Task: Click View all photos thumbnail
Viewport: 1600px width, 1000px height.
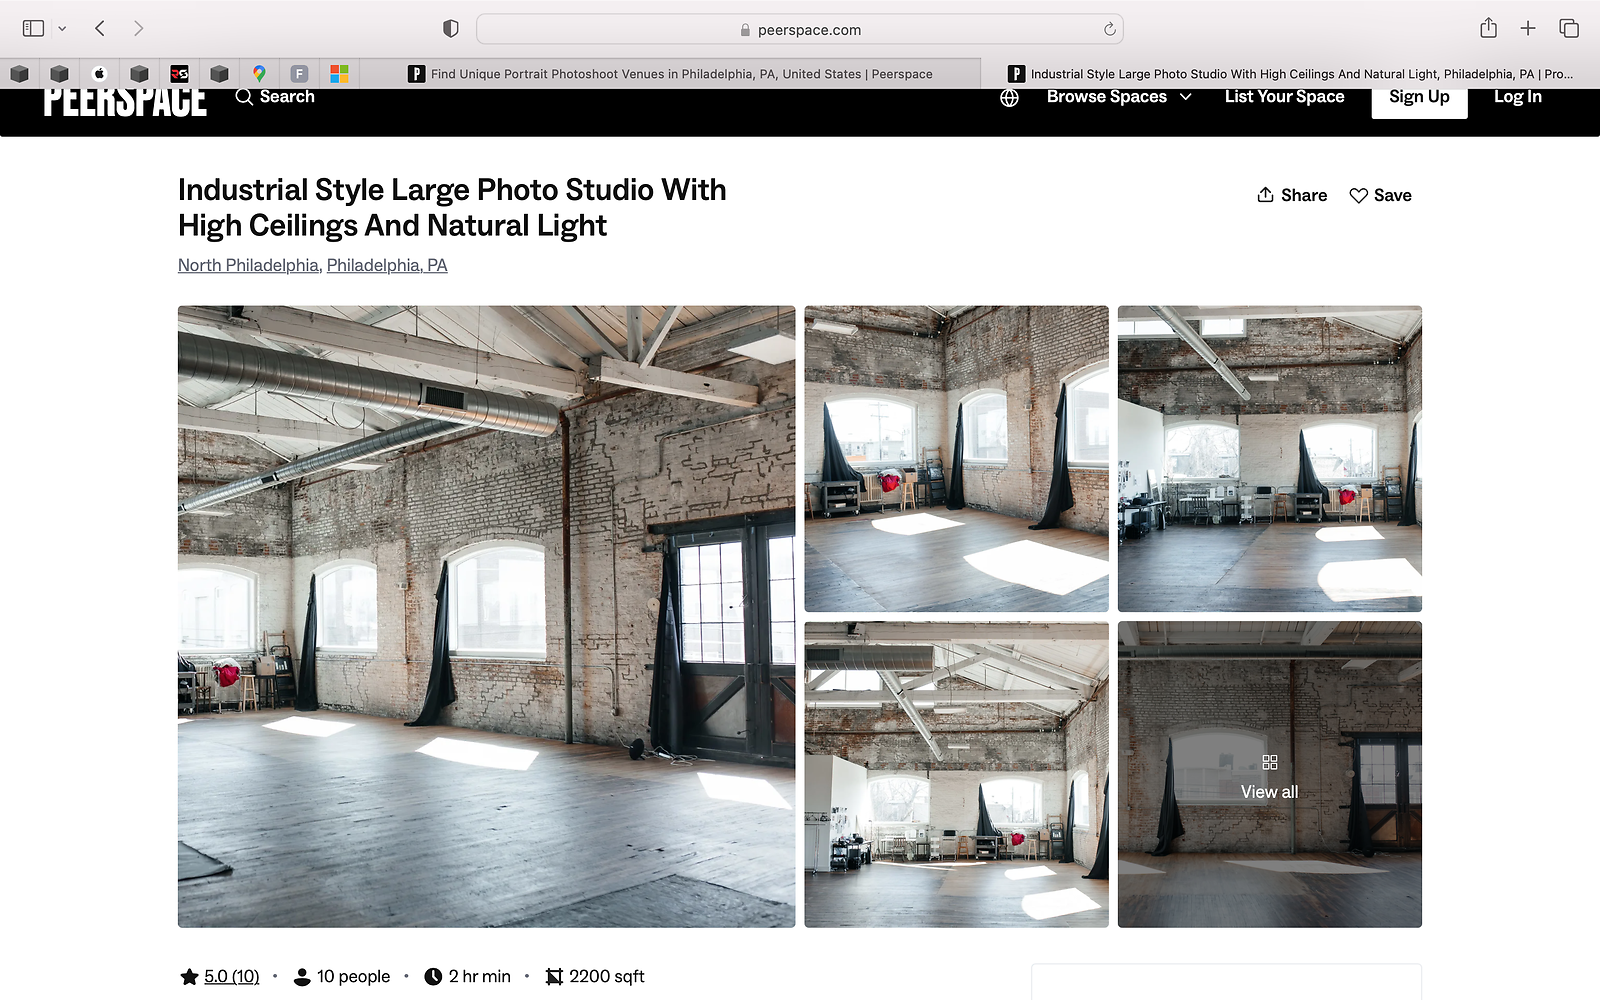Action: coord(1269,775)
